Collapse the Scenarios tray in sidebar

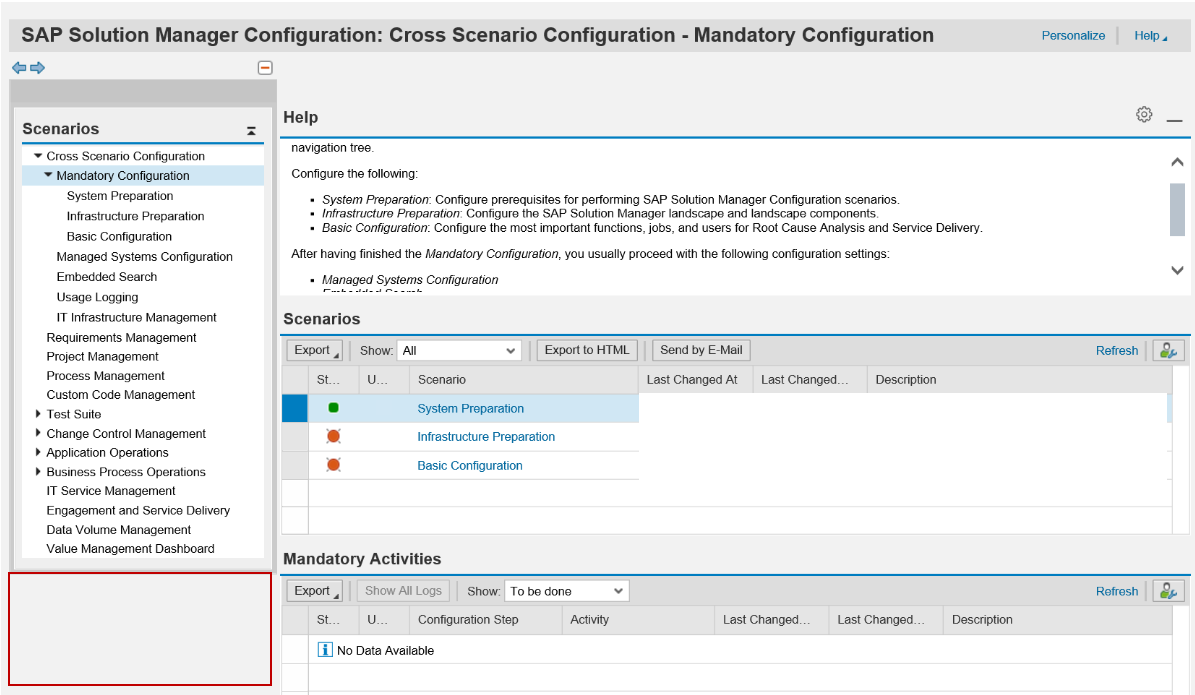(x=251, y=131)
